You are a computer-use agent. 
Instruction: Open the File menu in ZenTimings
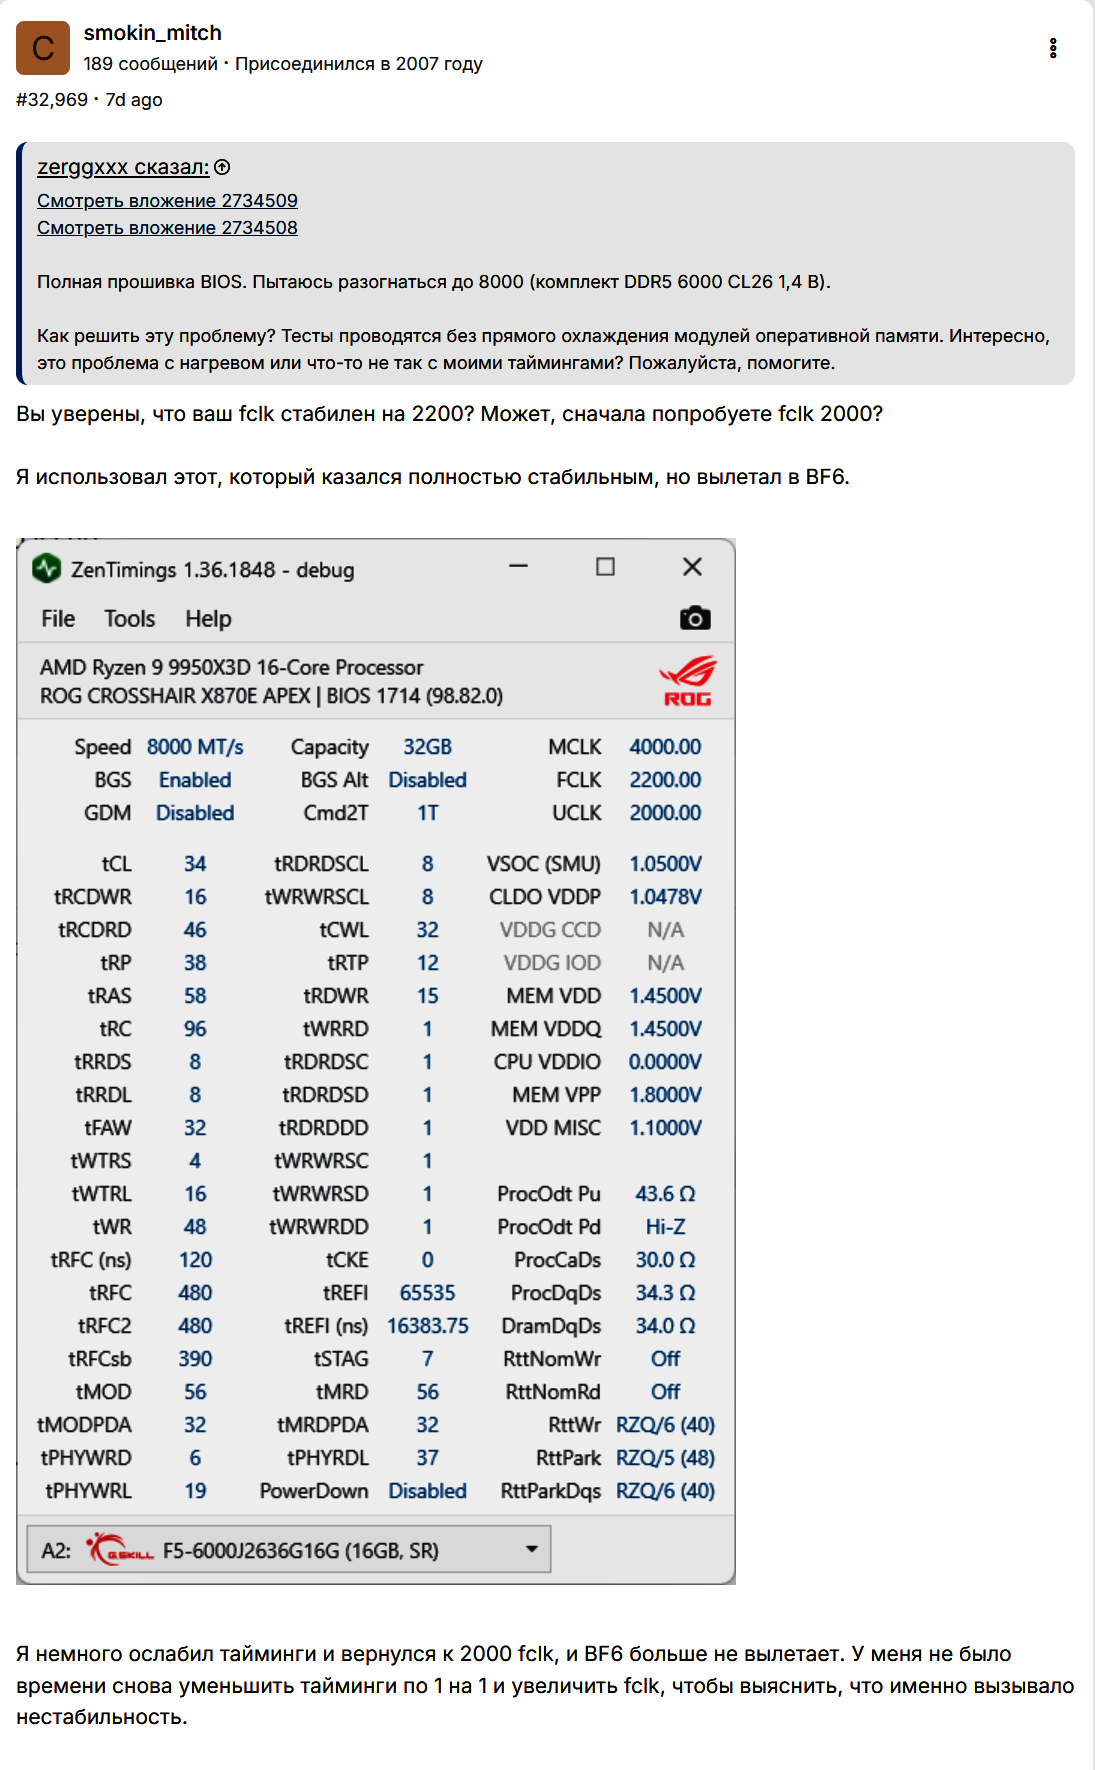(58, 619)
